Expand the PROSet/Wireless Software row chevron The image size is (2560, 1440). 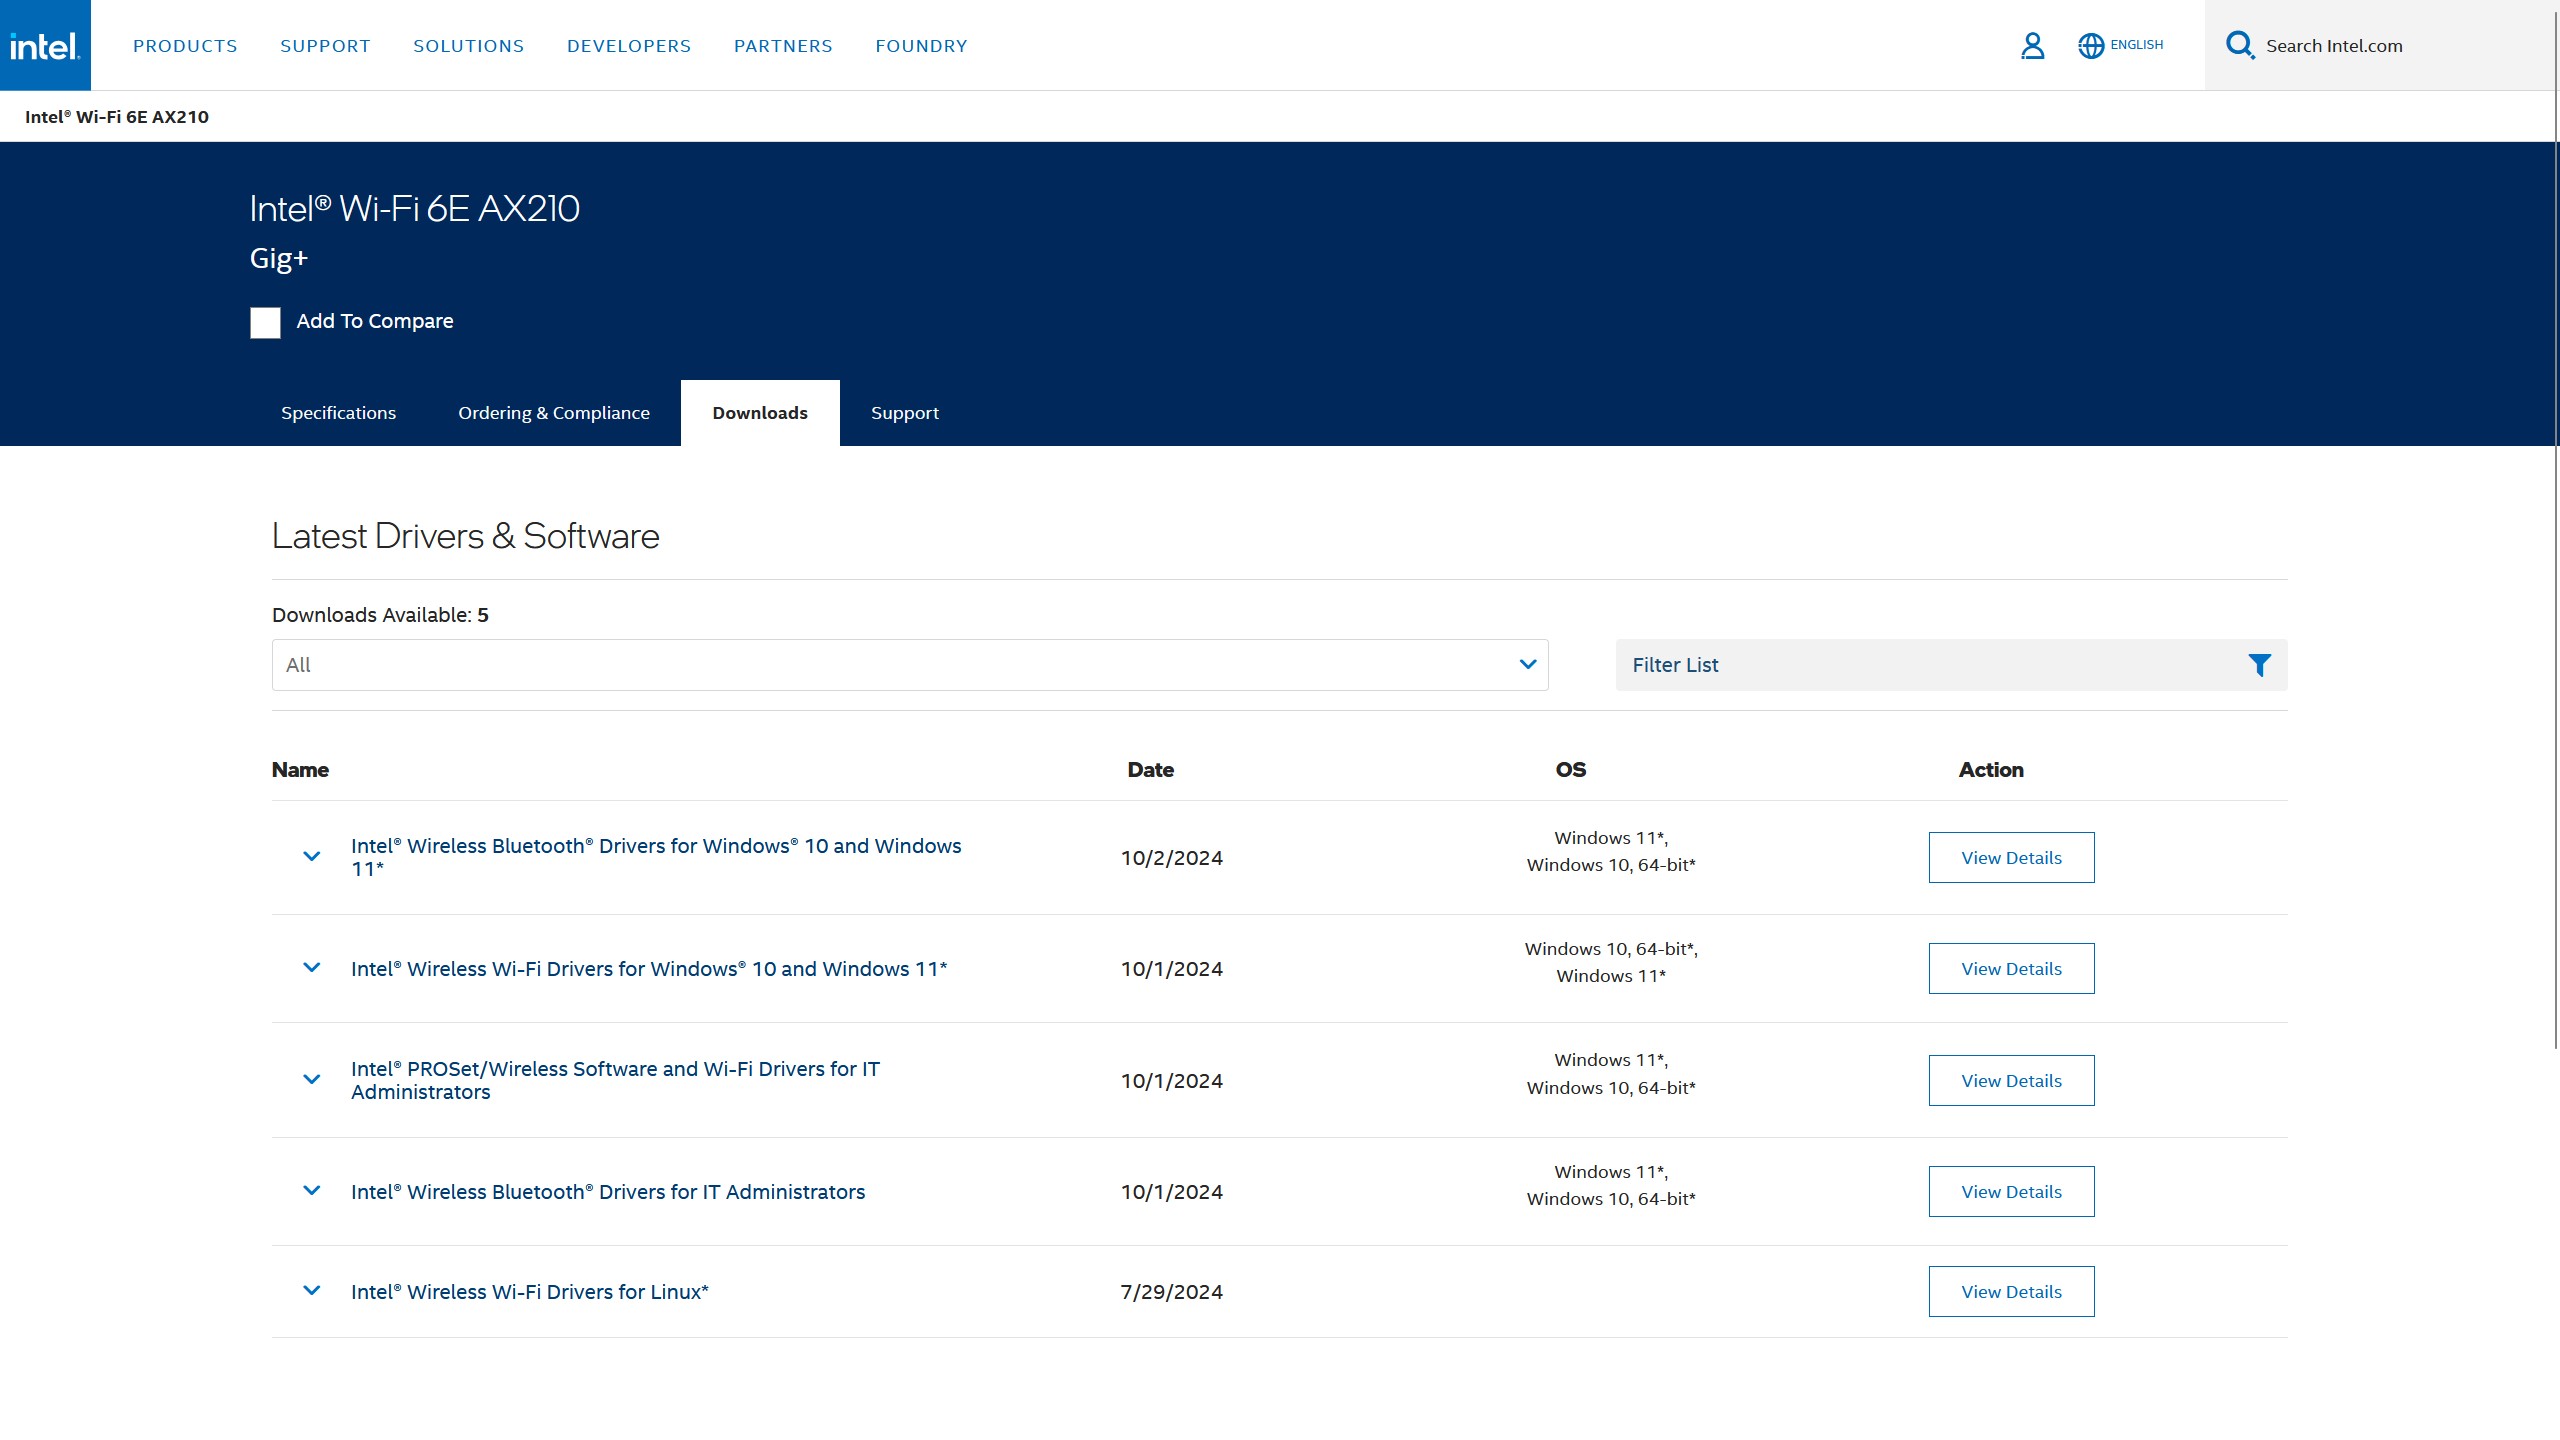tap(312, 1080)
